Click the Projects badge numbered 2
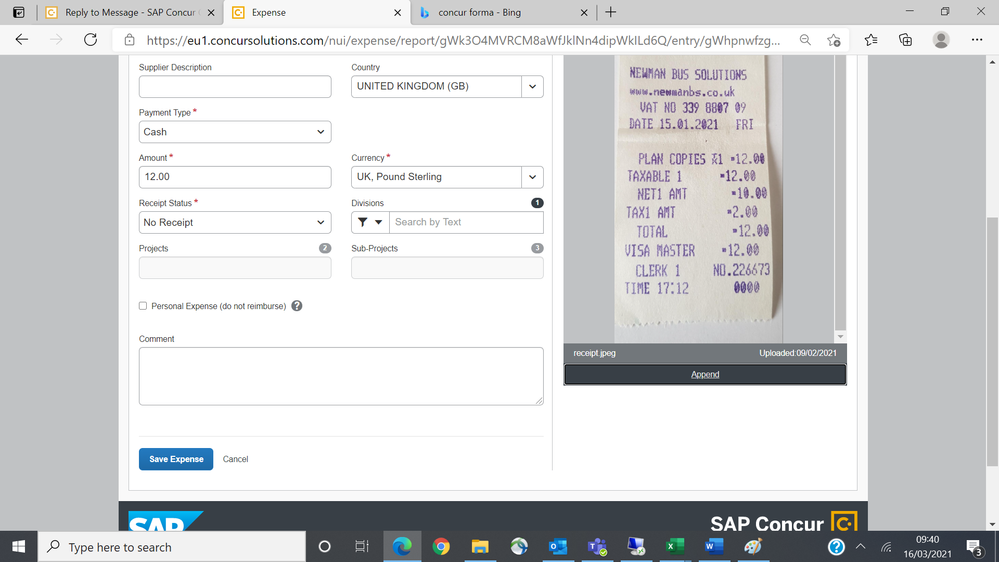This screenshot has width=999, height=562. [x=325, y=248]
